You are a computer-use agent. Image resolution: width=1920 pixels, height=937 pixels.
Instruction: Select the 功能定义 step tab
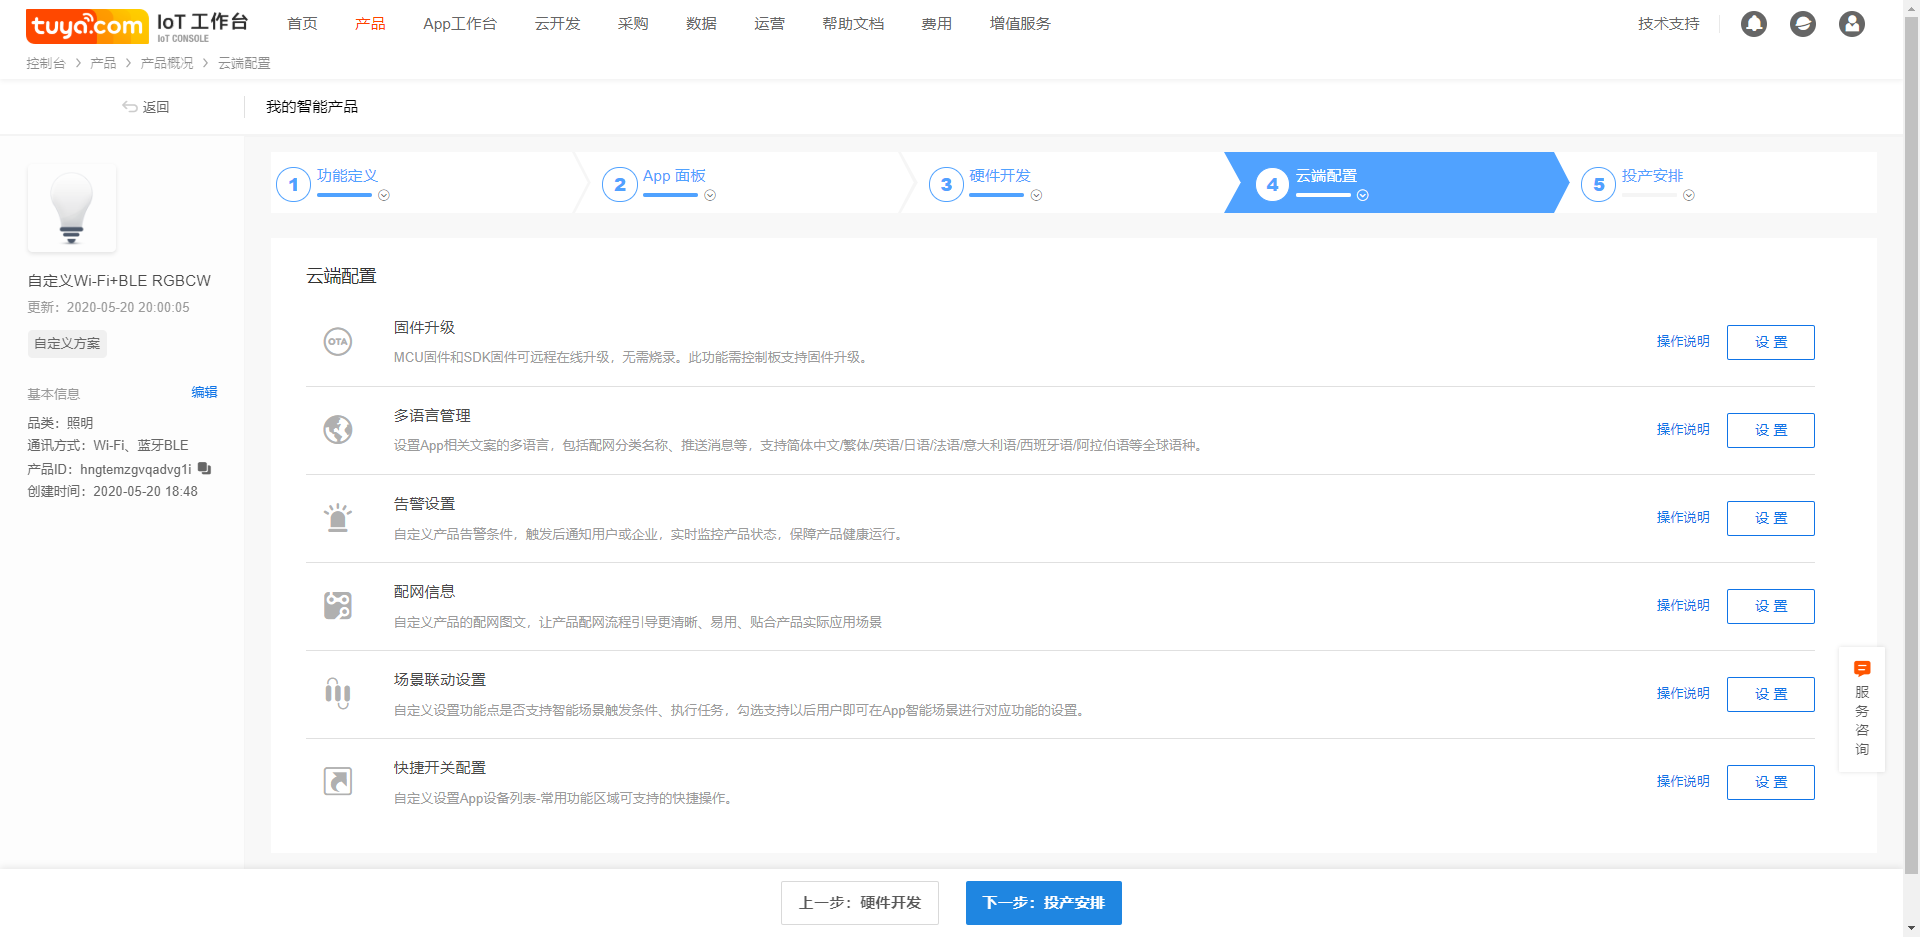click(x=424, y=183)
